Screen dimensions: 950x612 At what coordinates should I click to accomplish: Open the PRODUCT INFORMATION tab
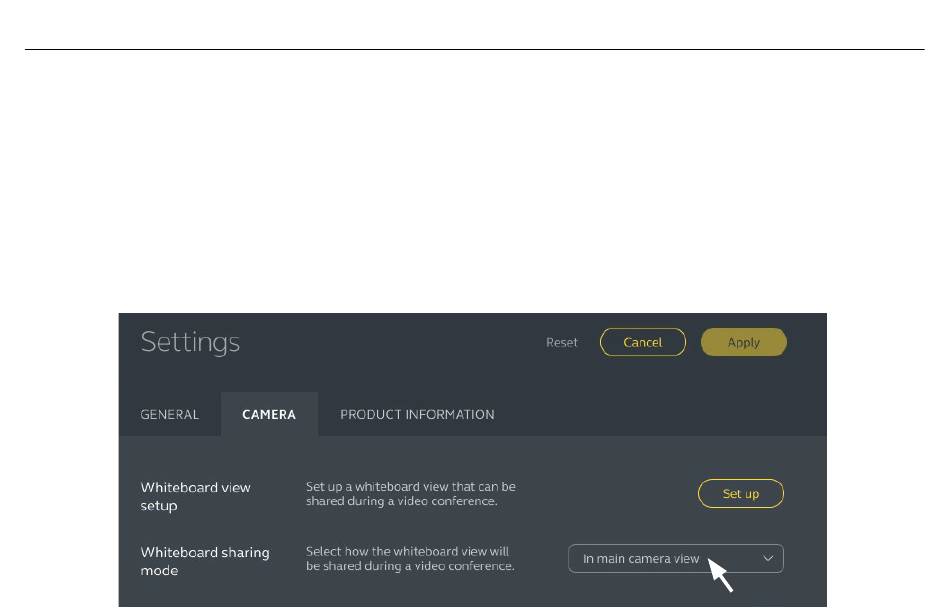[x=417, y=414]
